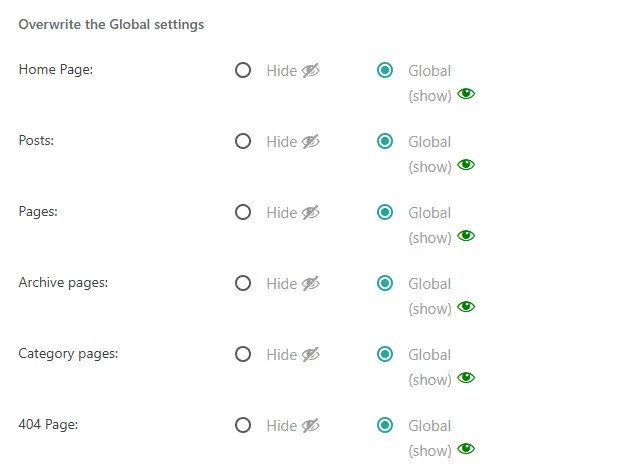
Task: Choose the Global radio for 404 Page
Action: (385, 425)
